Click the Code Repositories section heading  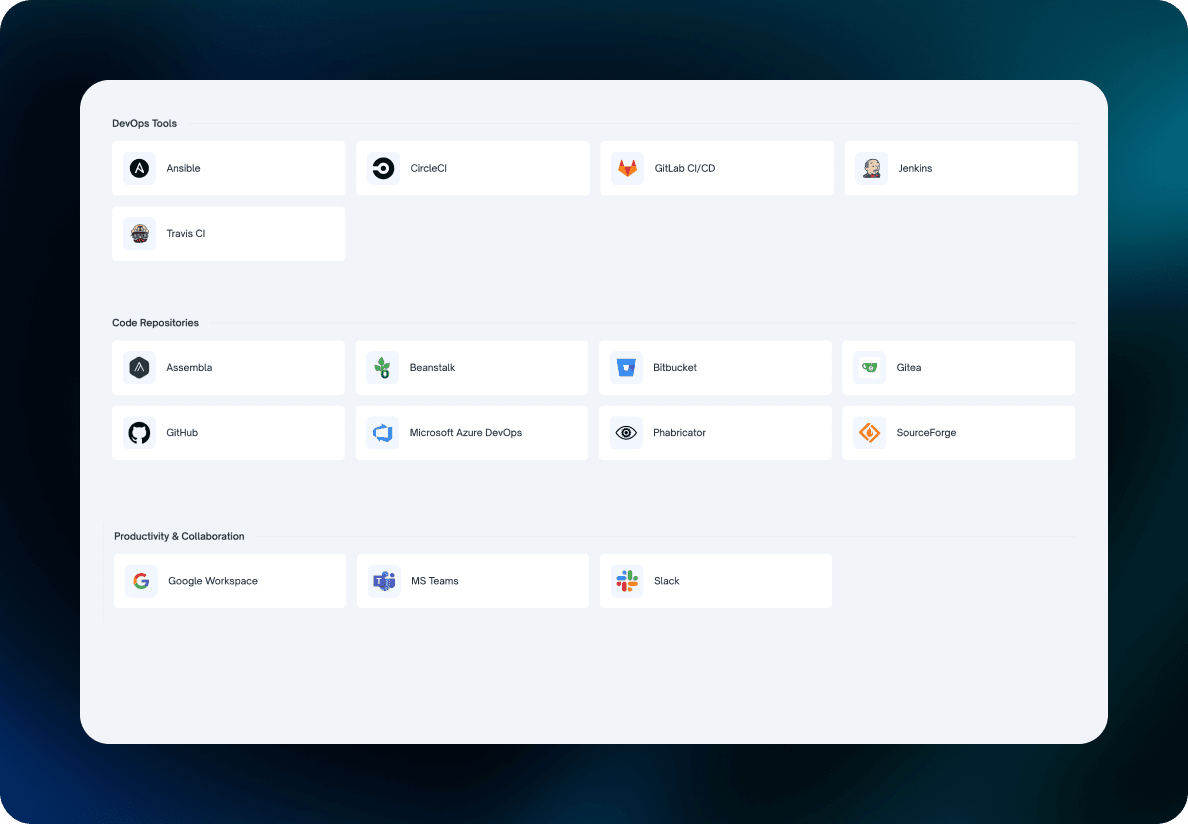click(155, 323)
